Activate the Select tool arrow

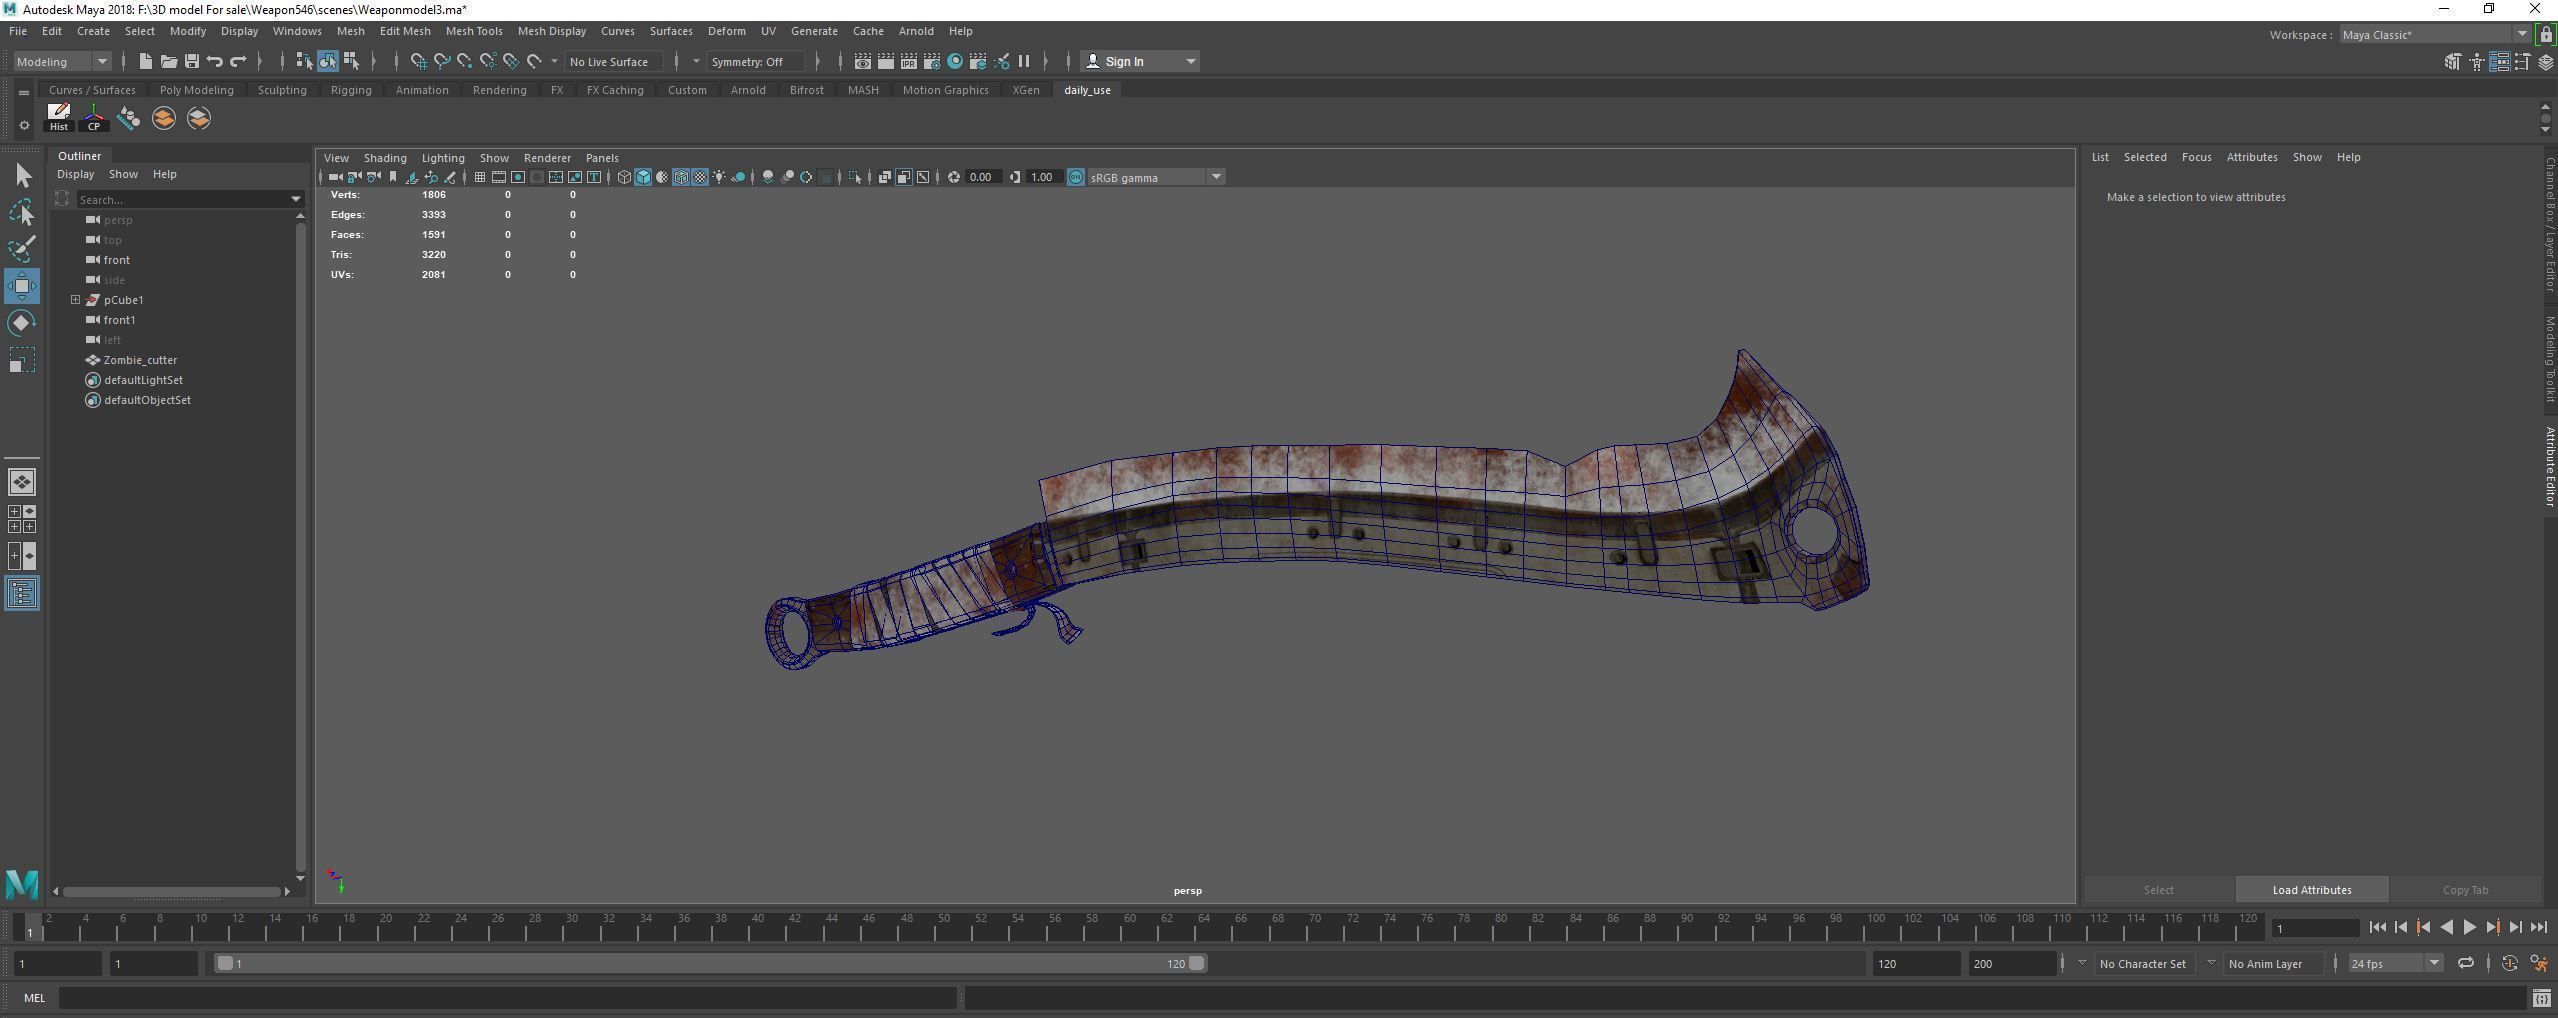(22, 176)
